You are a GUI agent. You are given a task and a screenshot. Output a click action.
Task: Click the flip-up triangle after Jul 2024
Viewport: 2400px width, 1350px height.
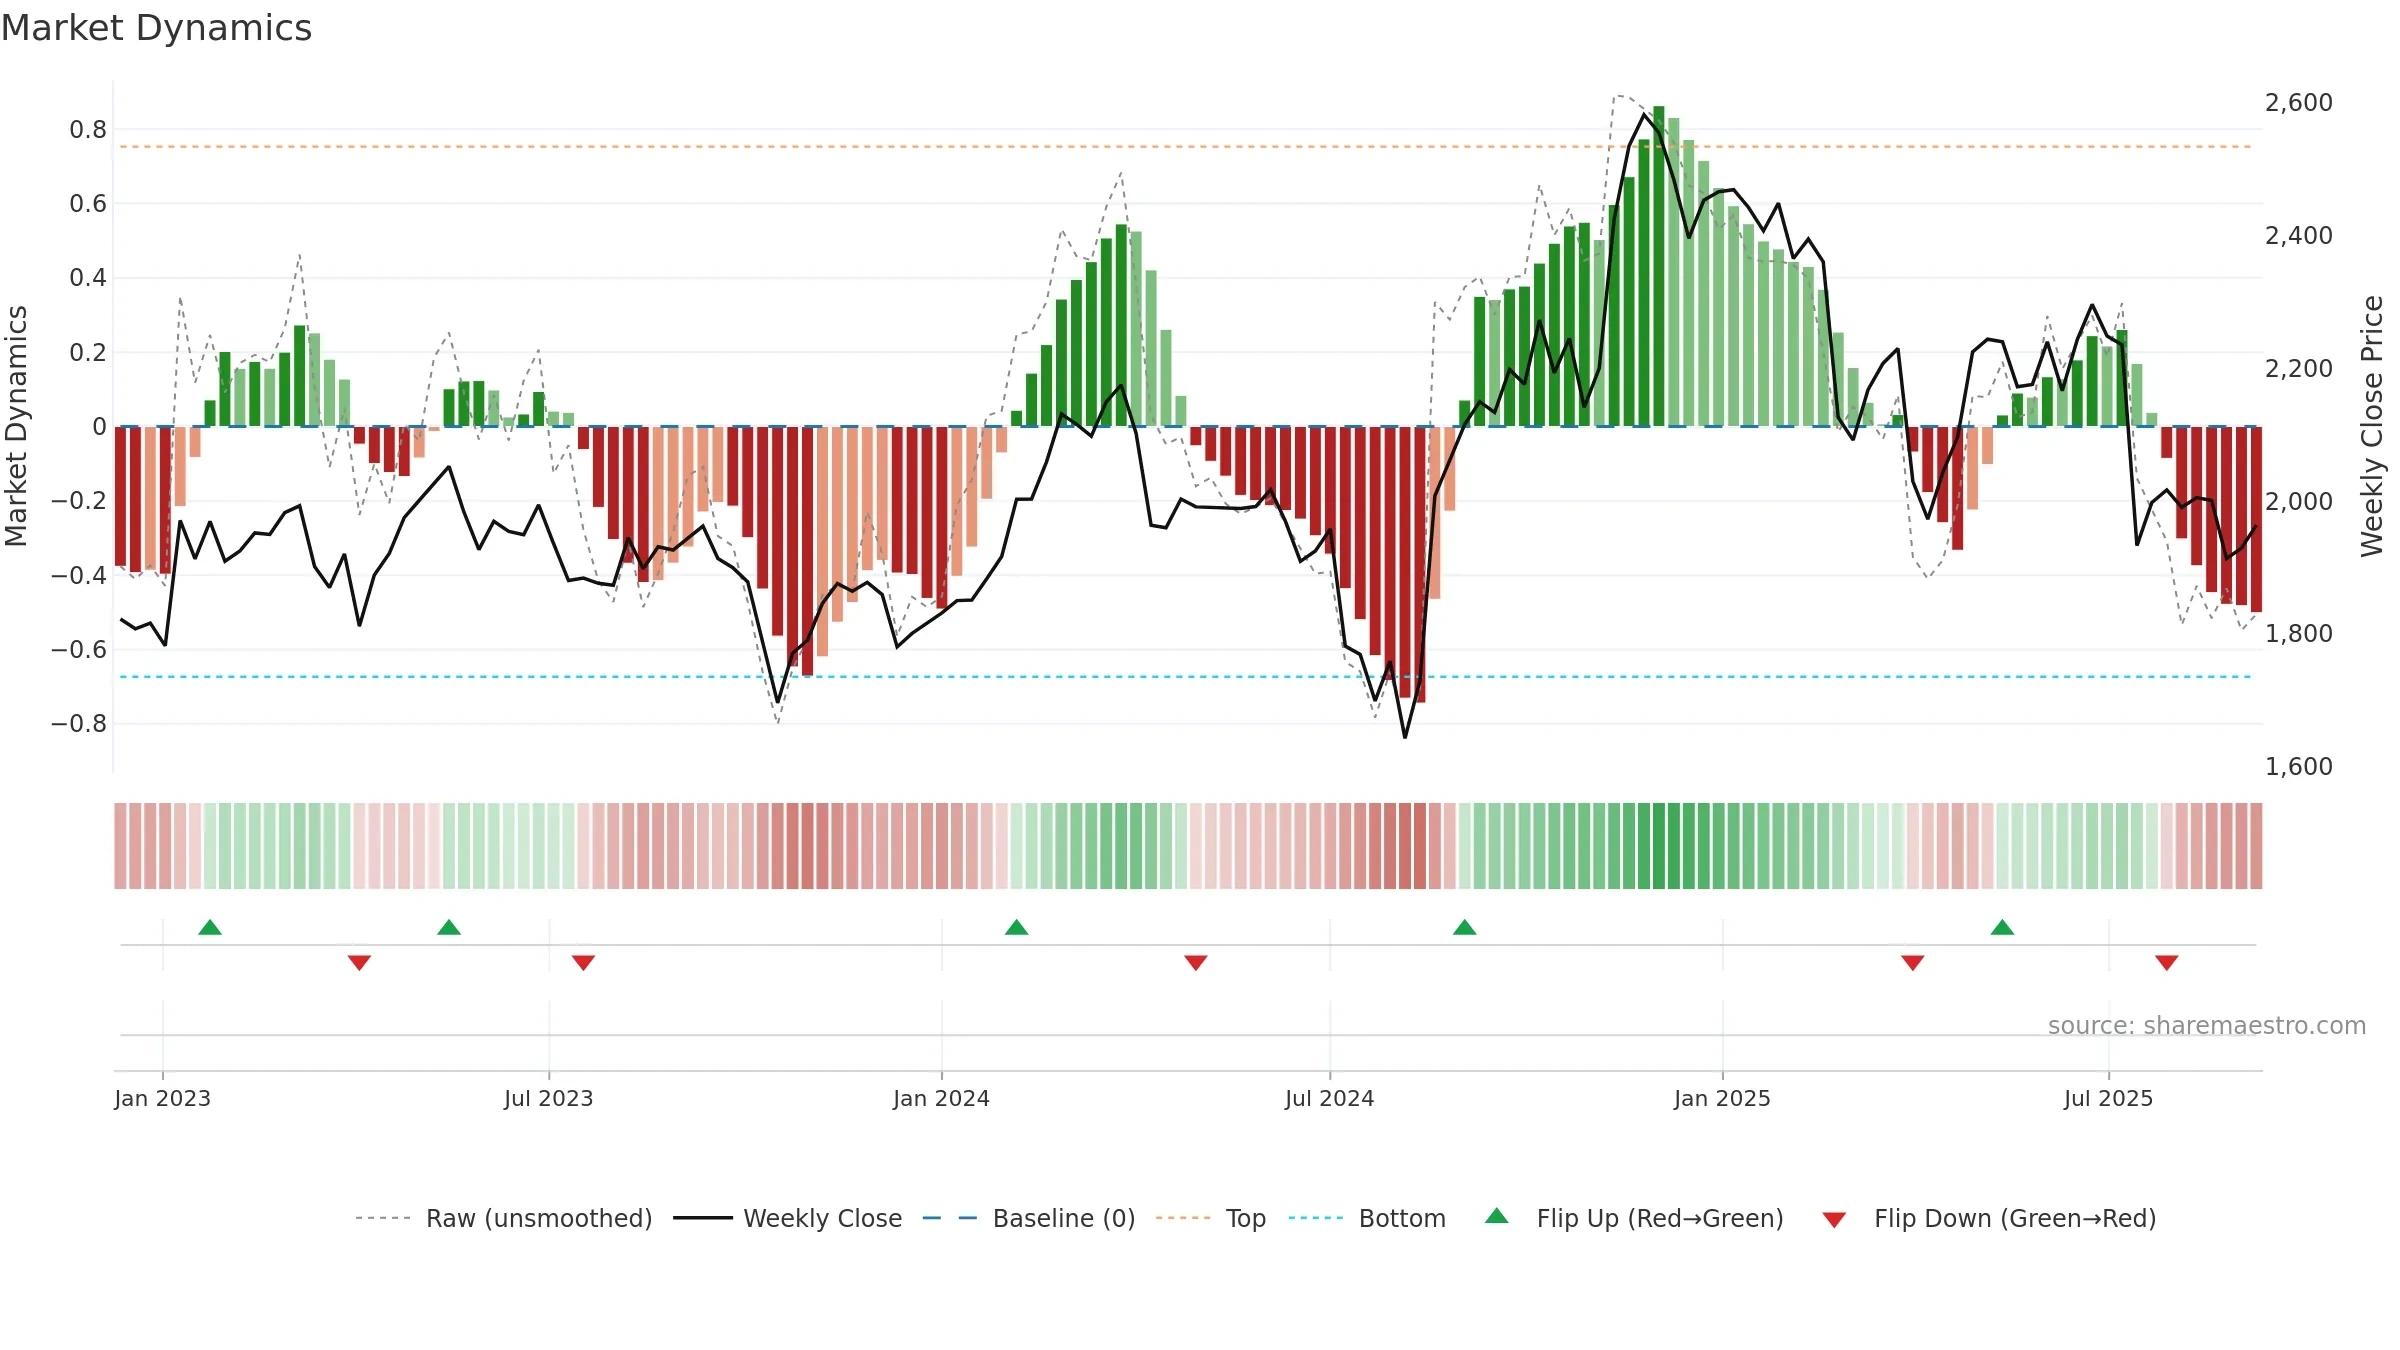click(1464, 928)
